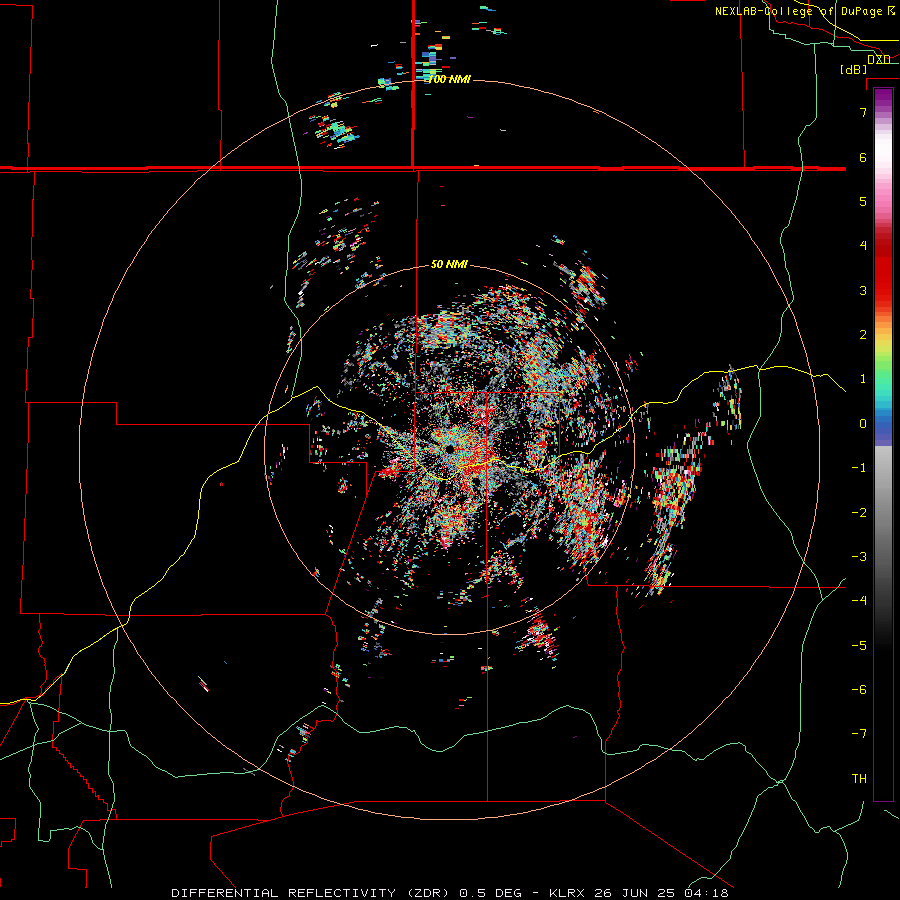The height and width of the screenshot is (900, 900).
Task: Click the positive 1 scale value
Action: pos(863,379)
